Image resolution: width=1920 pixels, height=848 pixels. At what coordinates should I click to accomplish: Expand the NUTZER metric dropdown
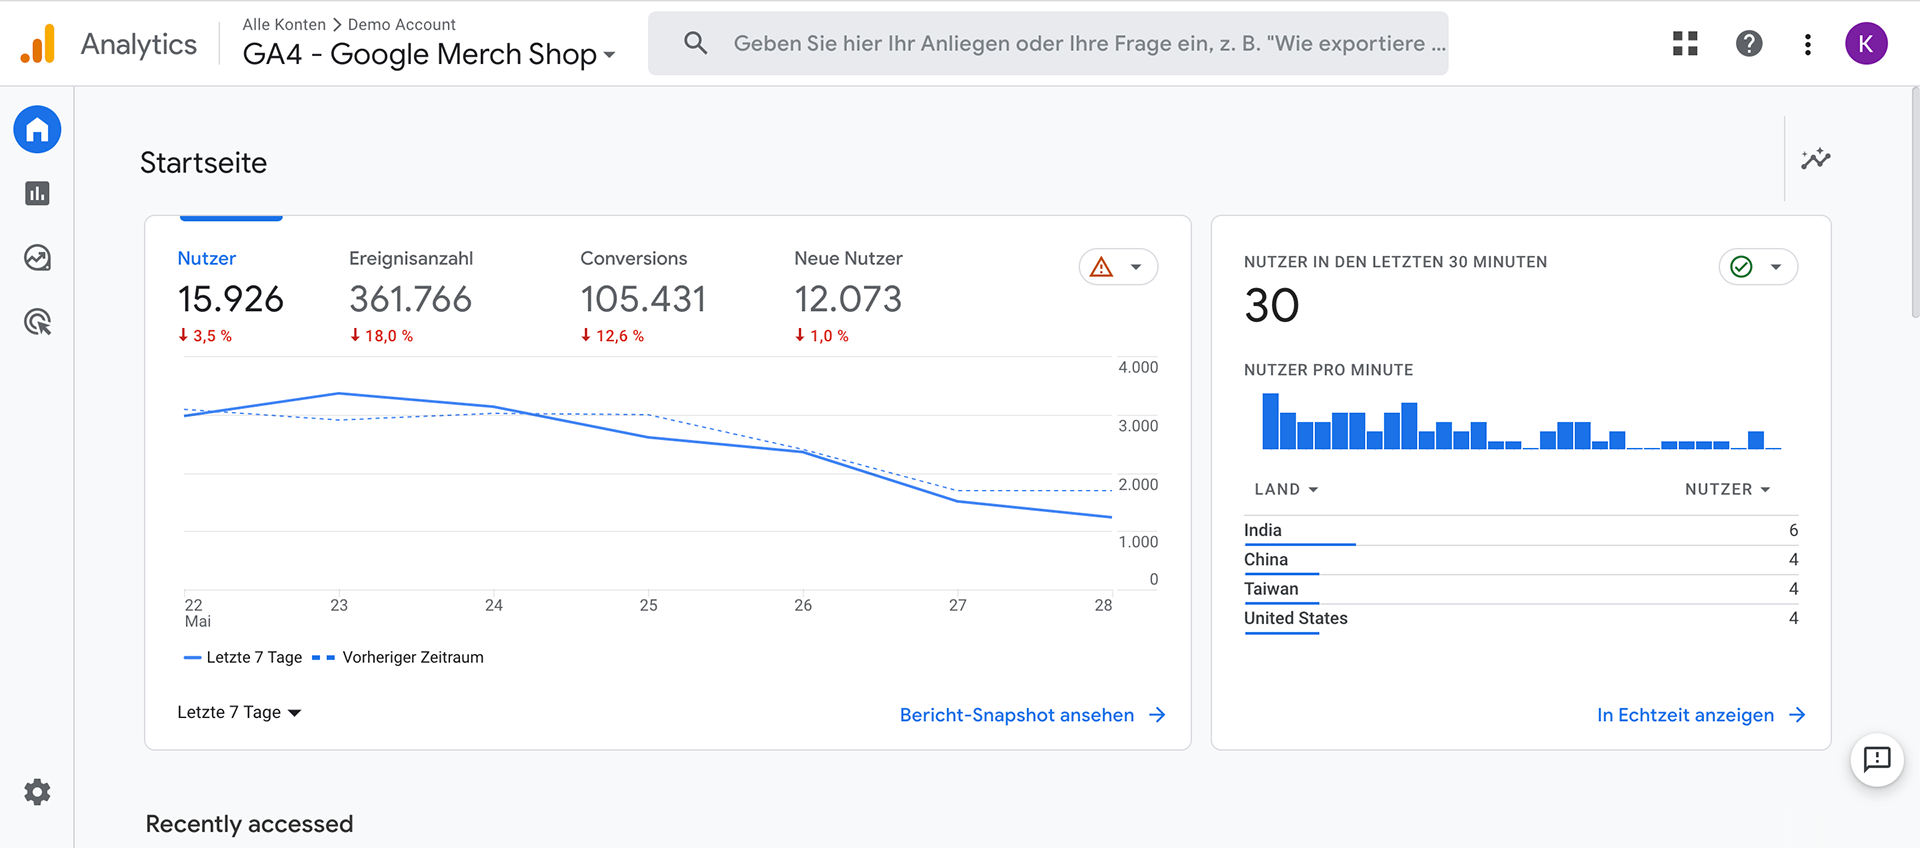1727,489
